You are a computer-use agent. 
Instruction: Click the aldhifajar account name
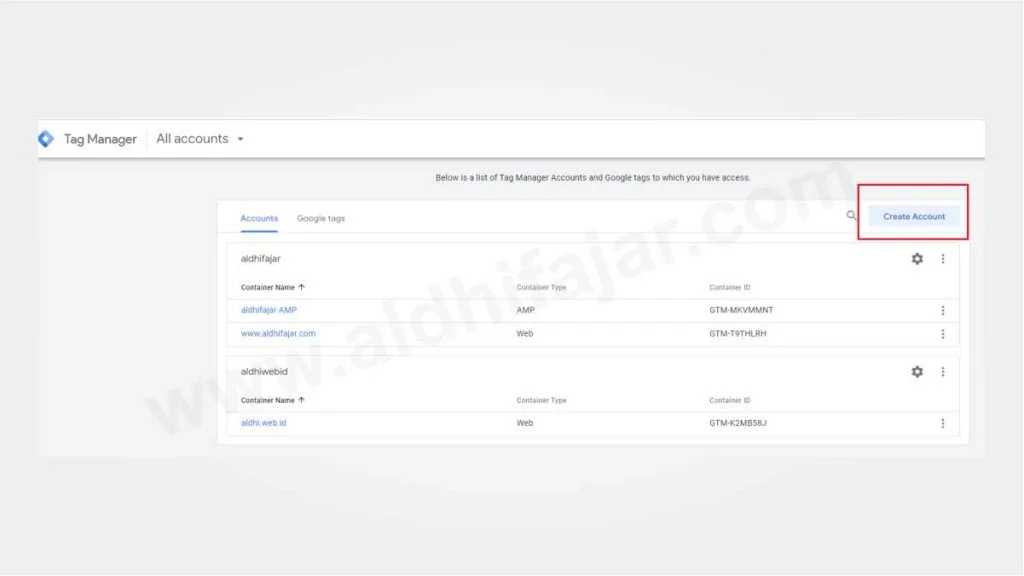tap(261, 259)
